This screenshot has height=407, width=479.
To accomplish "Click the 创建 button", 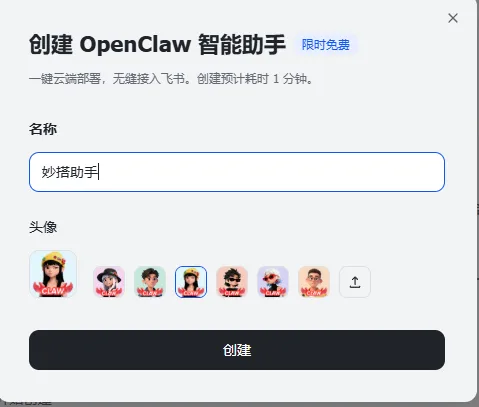I will [237, 350].
